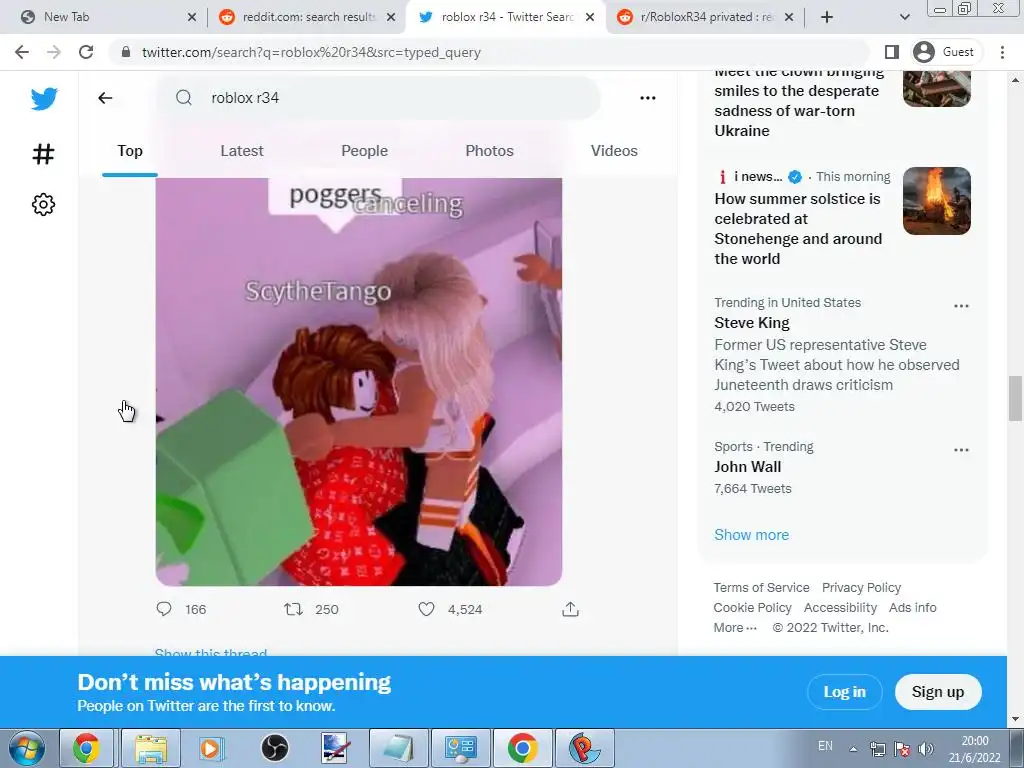Screen dimensions: 1024x768
Task: Open Twitter home via bird logo
Action: [44, 99]
